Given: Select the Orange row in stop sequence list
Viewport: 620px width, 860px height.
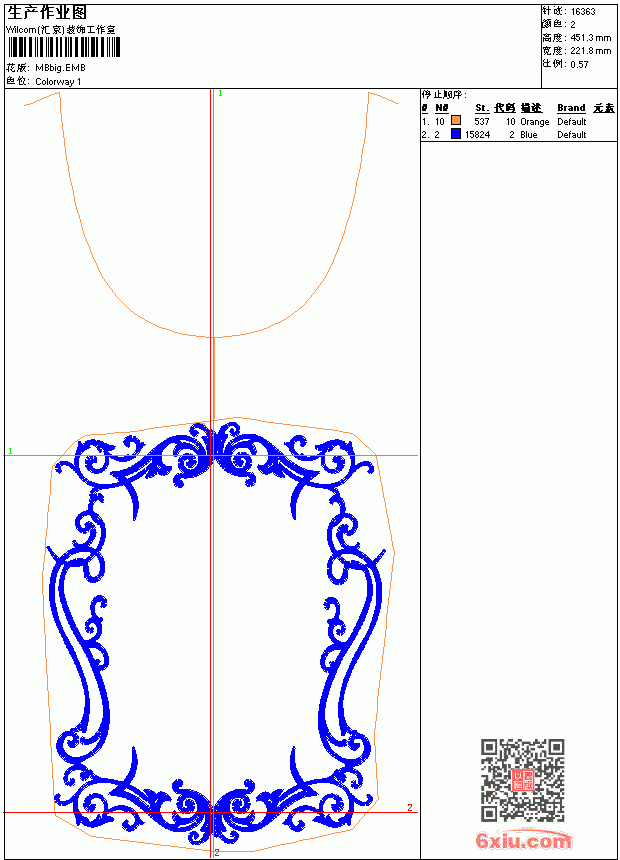Looking at the screenshot, I should [518, 121].
